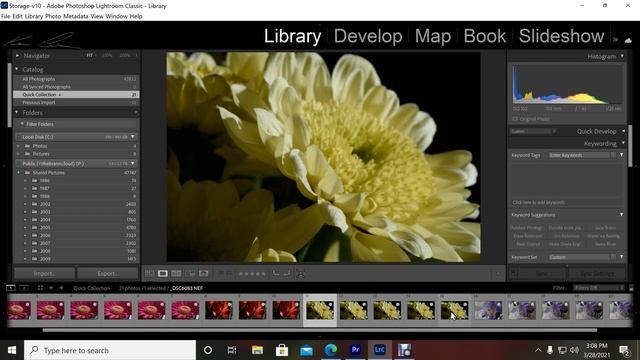The width and height of the screenshot is (640, 360).
Task: Open the Metadata menu
Action: tap(76, 16)
